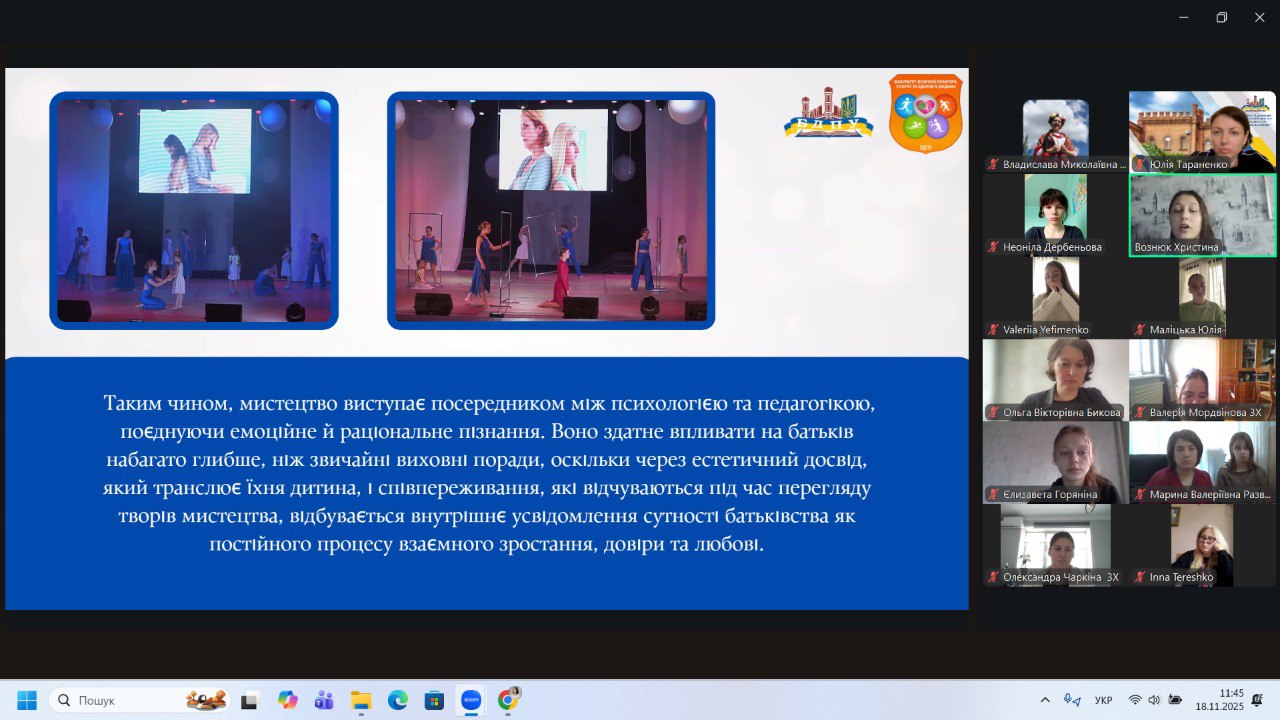Screen dimensions: 1280x720
Task: Expand the hidden system tray icons chevron
Action: [1045, 700]
